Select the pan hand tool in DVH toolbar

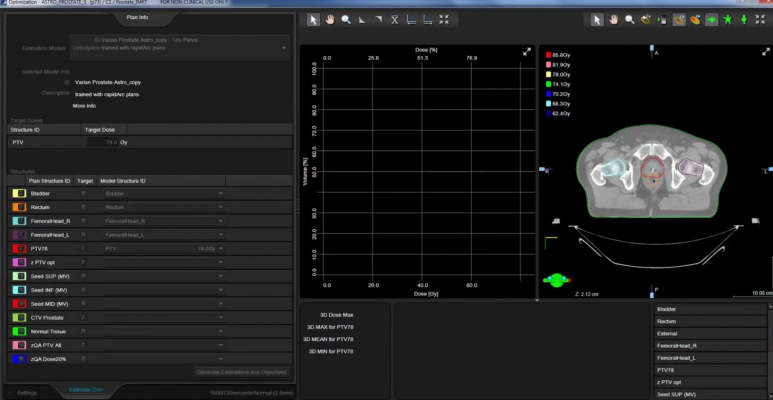[x=330, y=19]
